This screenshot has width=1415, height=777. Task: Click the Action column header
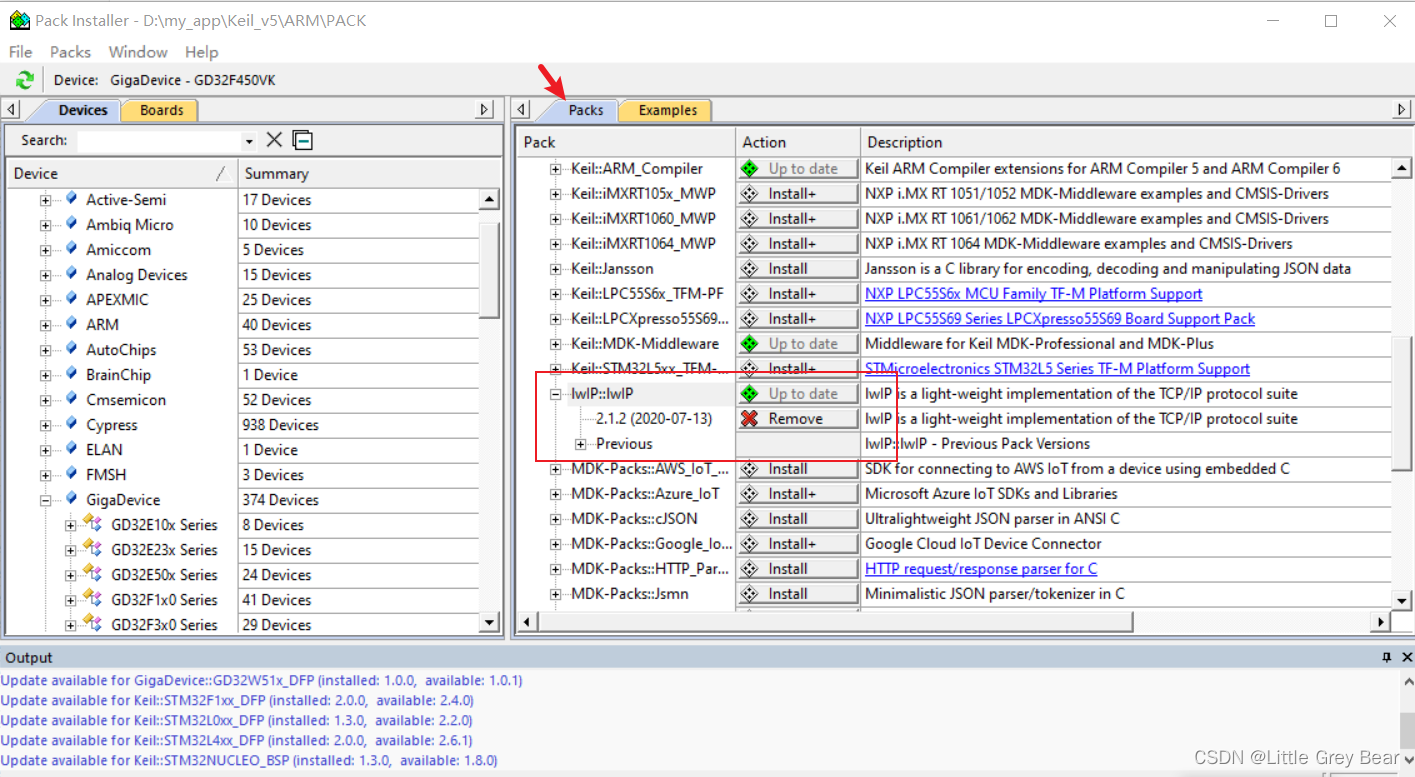pos(798,142)
